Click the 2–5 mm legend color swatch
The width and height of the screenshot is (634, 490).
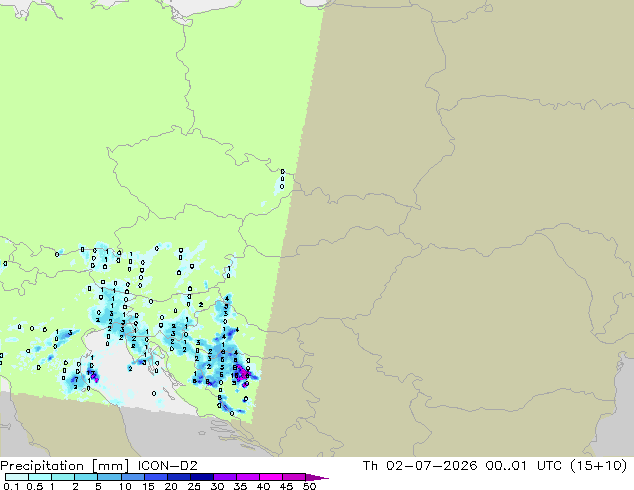pos(86,477)
